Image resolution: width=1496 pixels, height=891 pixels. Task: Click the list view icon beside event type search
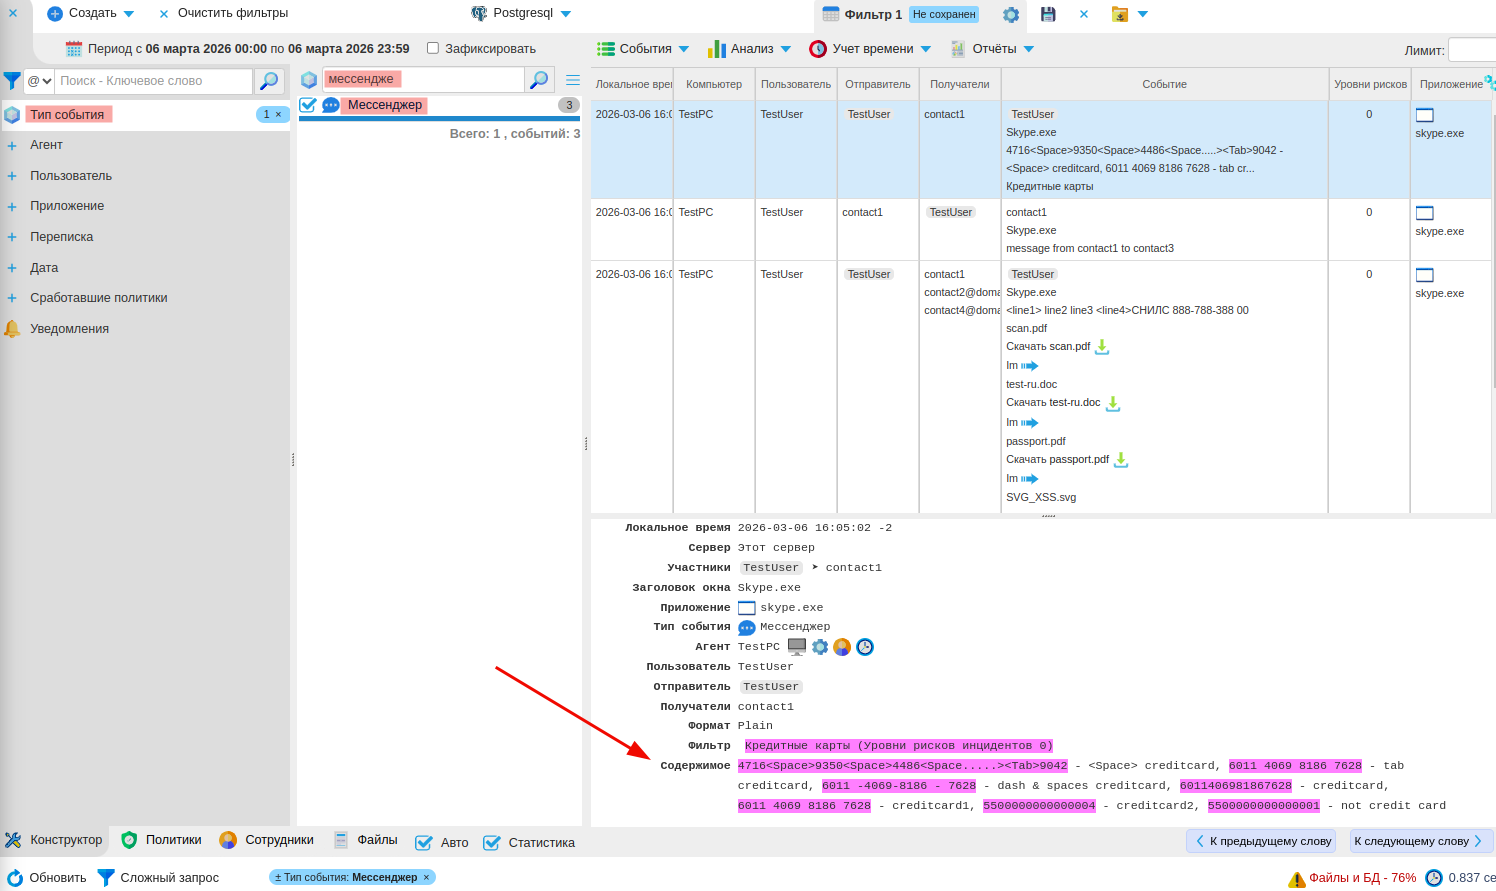coord(573,80)
